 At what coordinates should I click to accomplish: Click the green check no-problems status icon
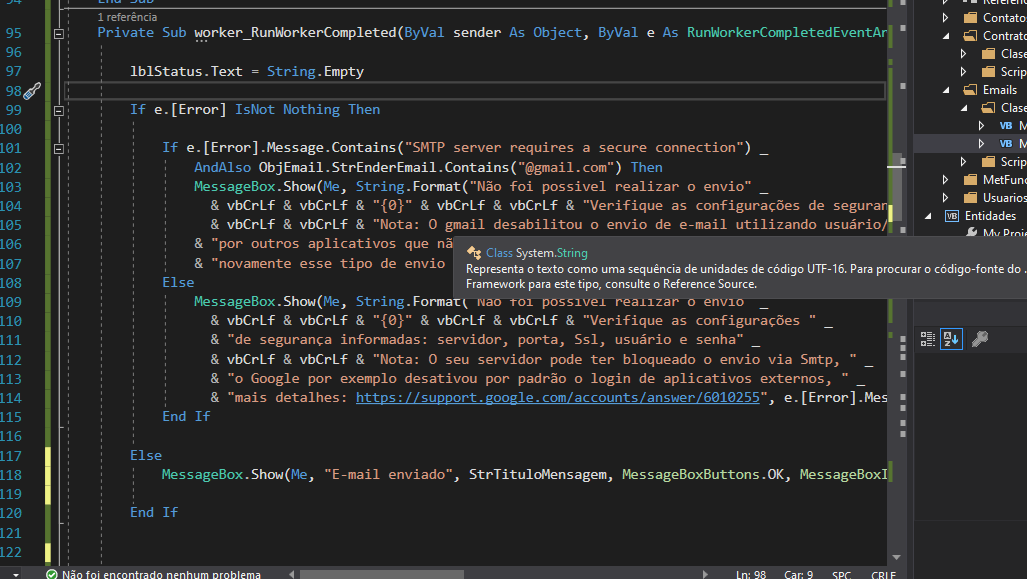52,574
